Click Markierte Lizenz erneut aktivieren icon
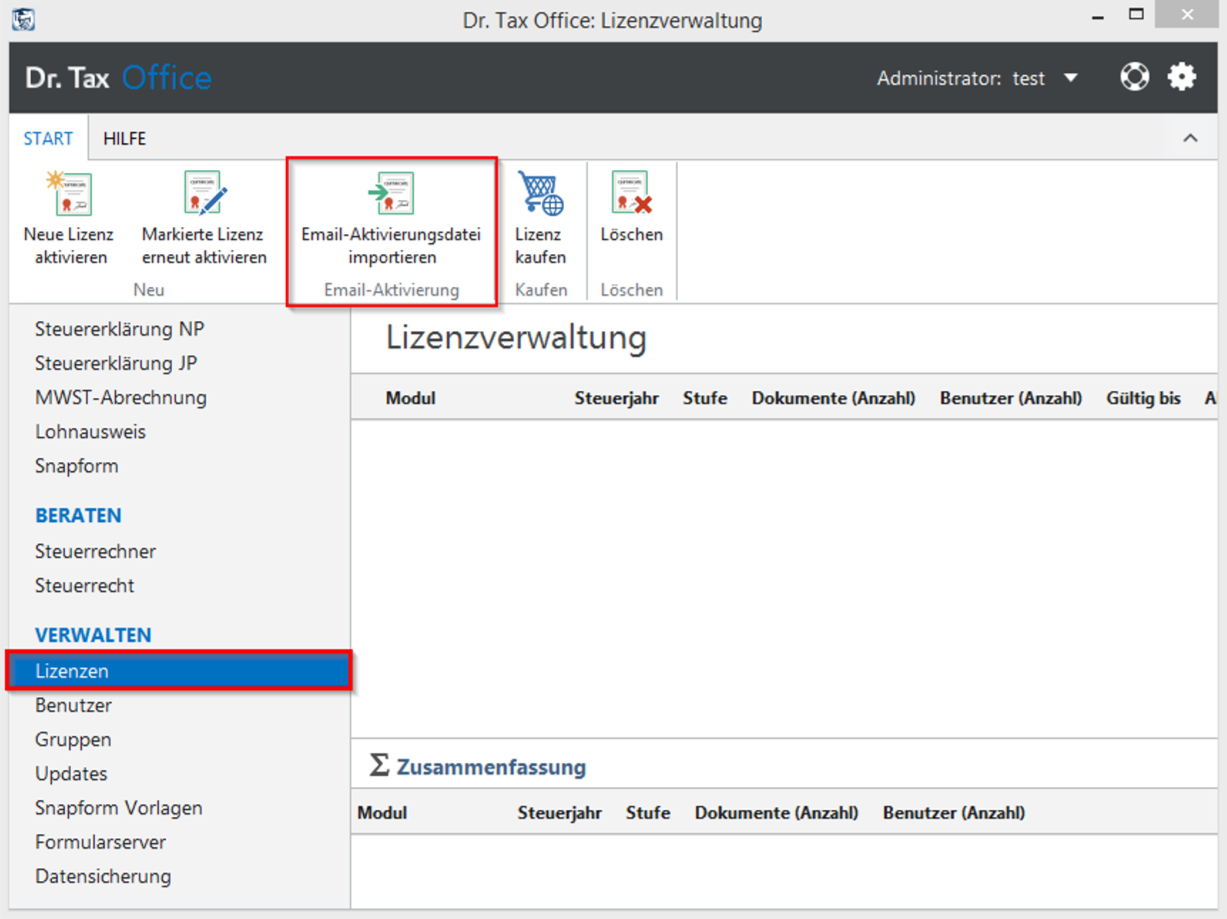 pyautogui.click(x=205, y=193)
